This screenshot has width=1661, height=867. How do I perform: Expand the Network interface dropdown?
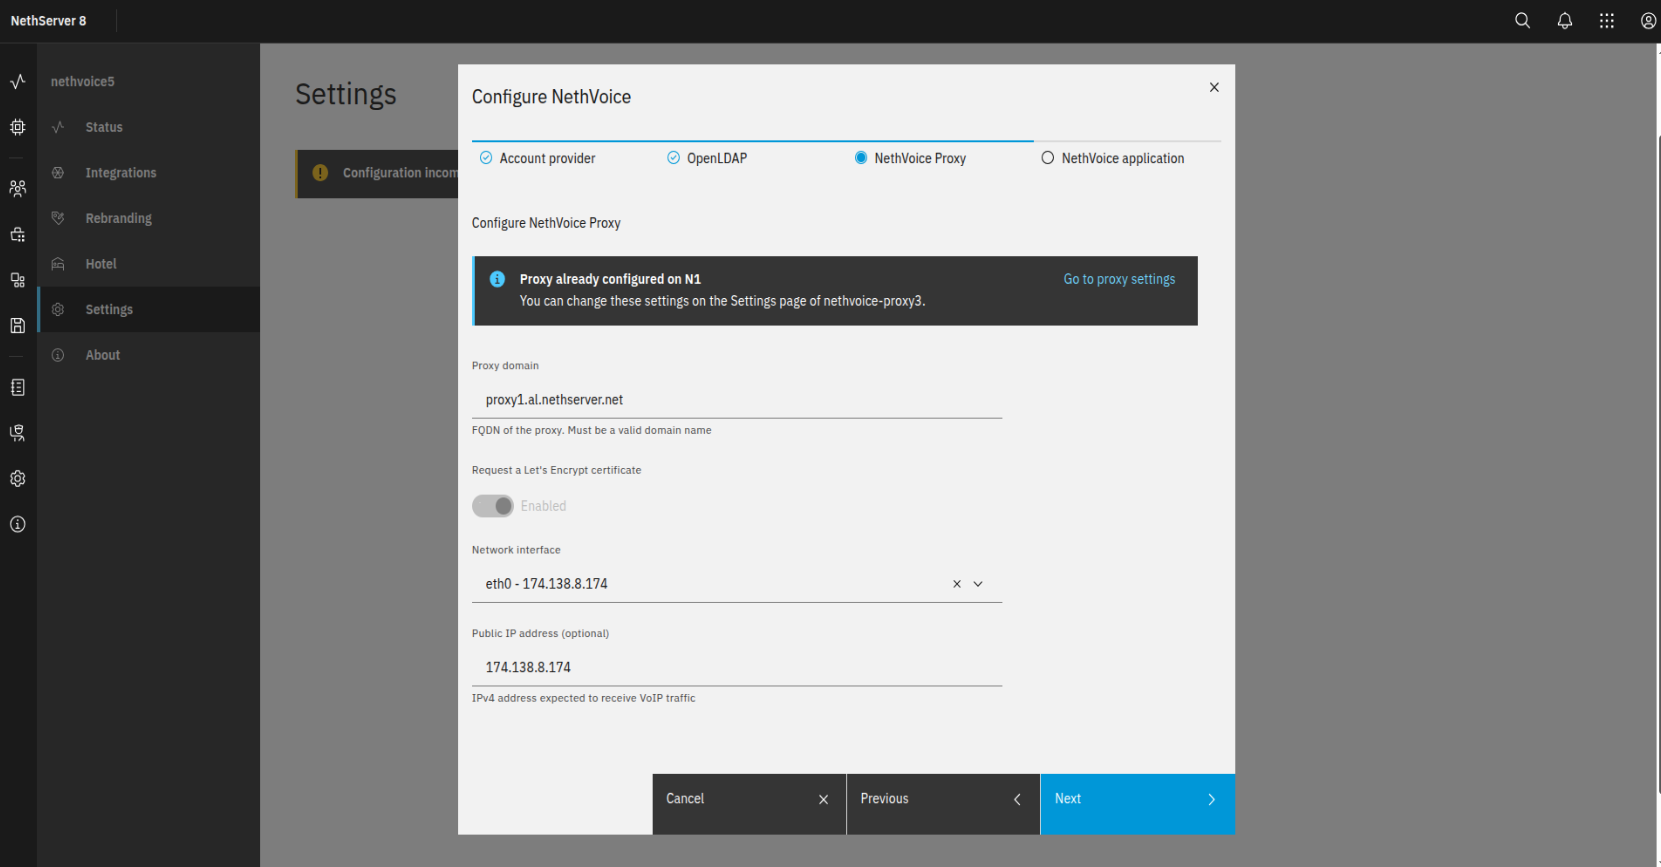click(978, 584)
